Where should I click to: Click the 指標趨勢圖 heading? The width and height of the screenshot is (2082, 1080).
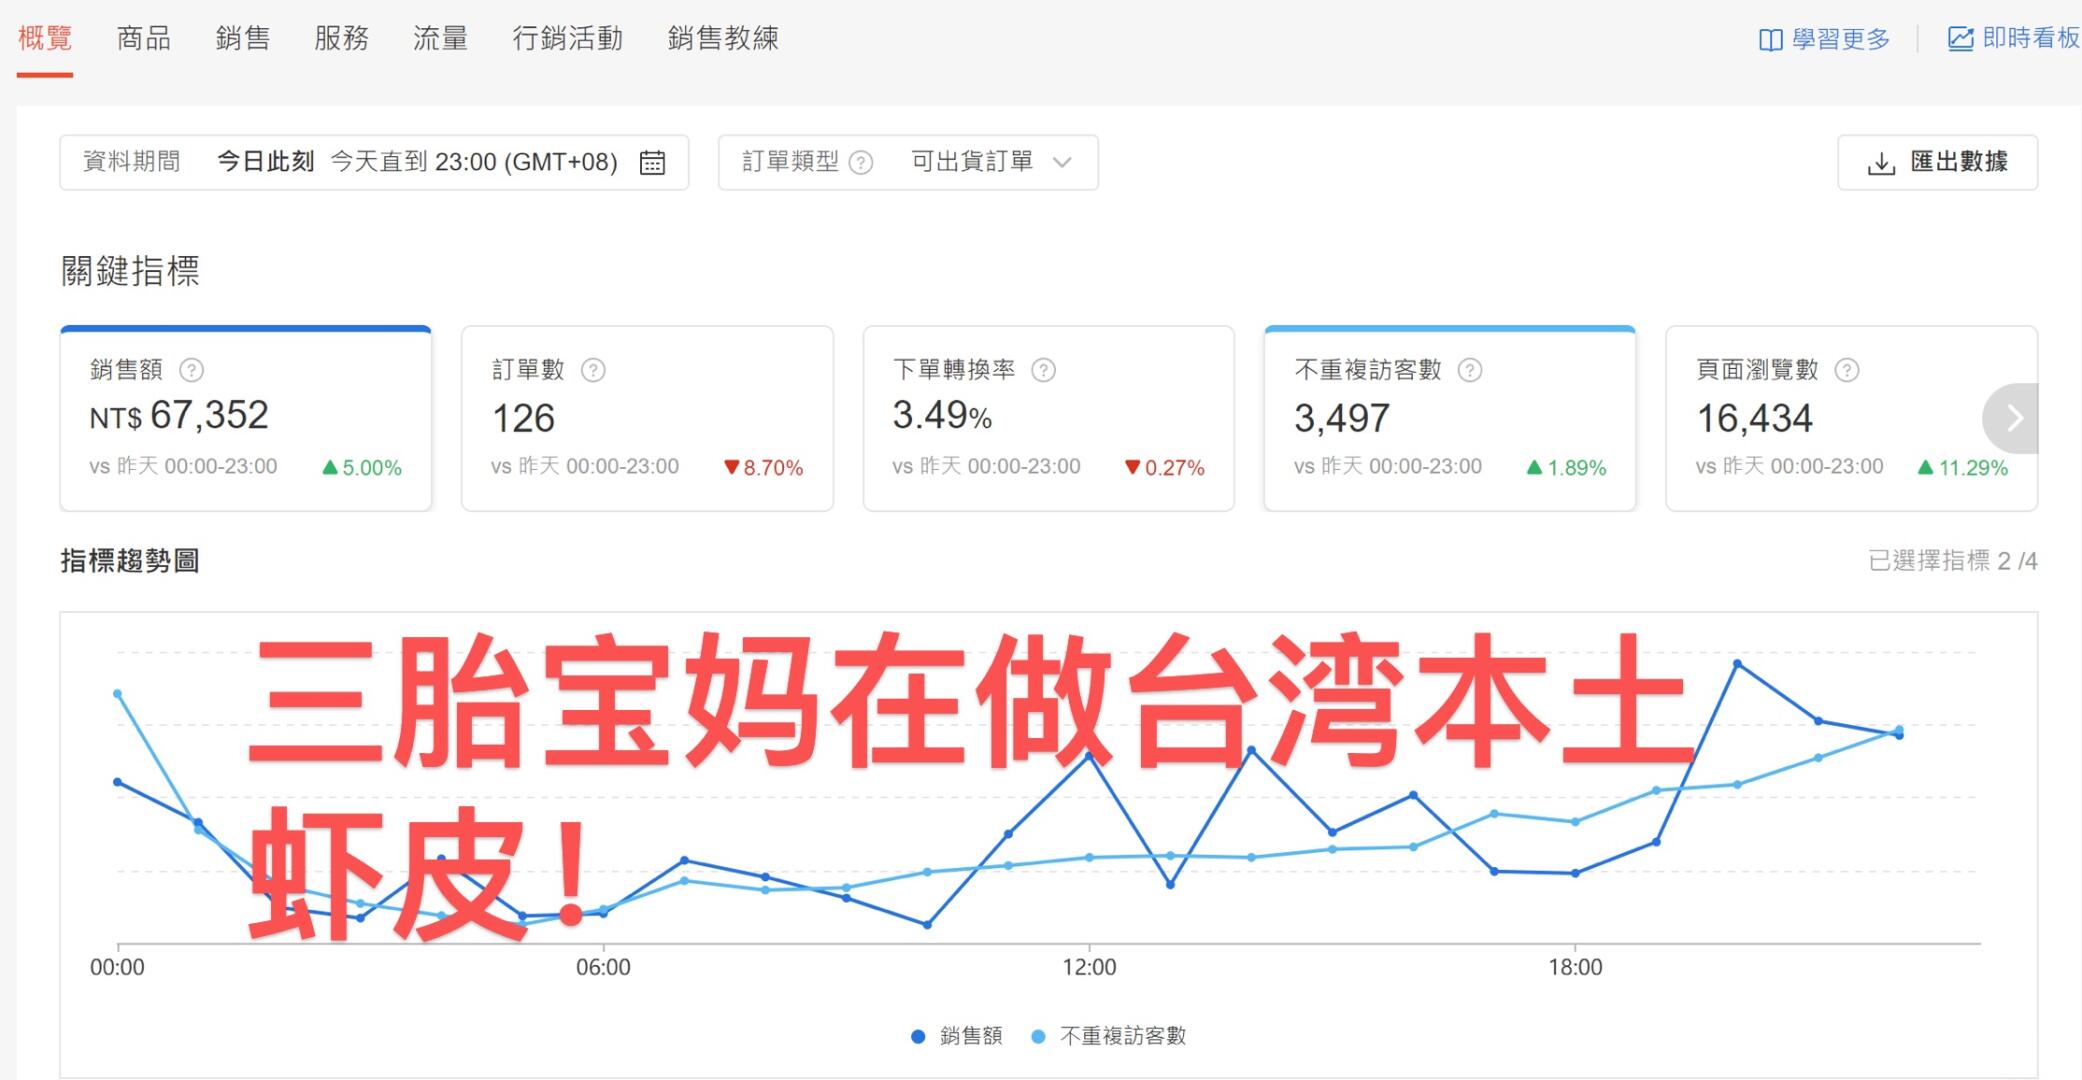[x=130, y=561]
